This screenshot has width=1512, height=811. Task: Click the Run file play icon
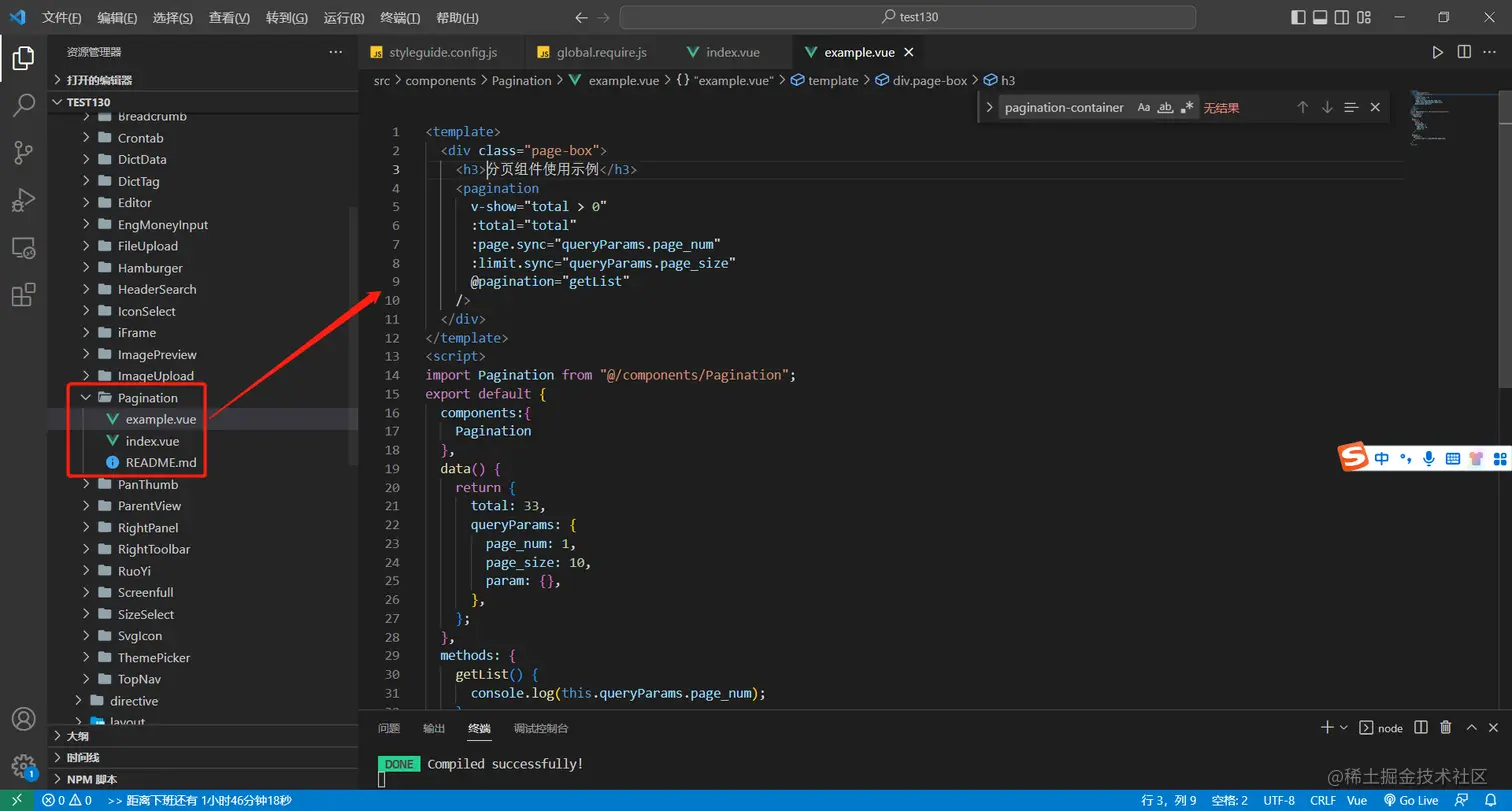click(1437, 52)
